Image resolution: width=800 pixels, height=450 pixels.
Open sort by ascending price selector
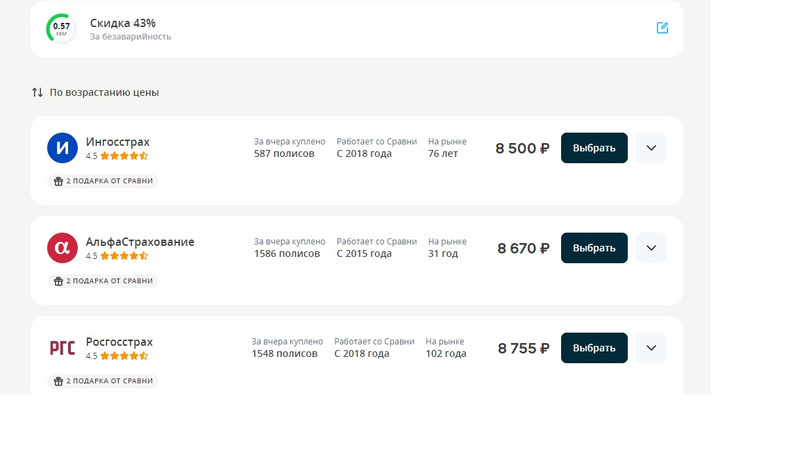click(104, 92)
